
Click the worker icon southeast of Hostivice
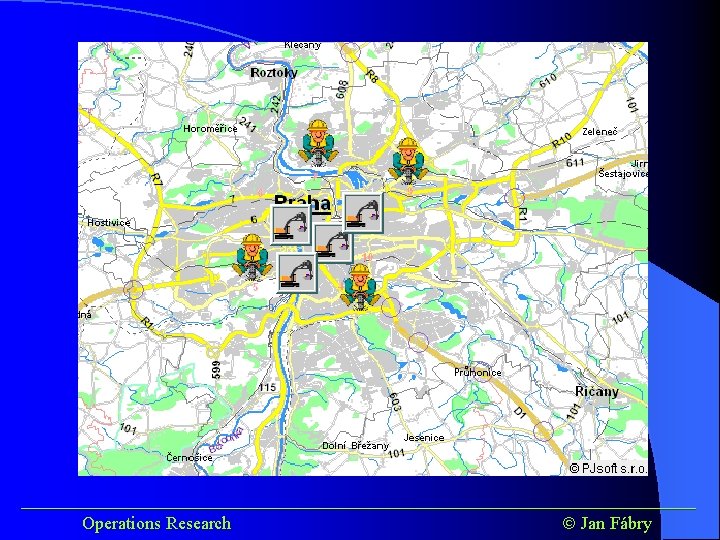point(252,256)
